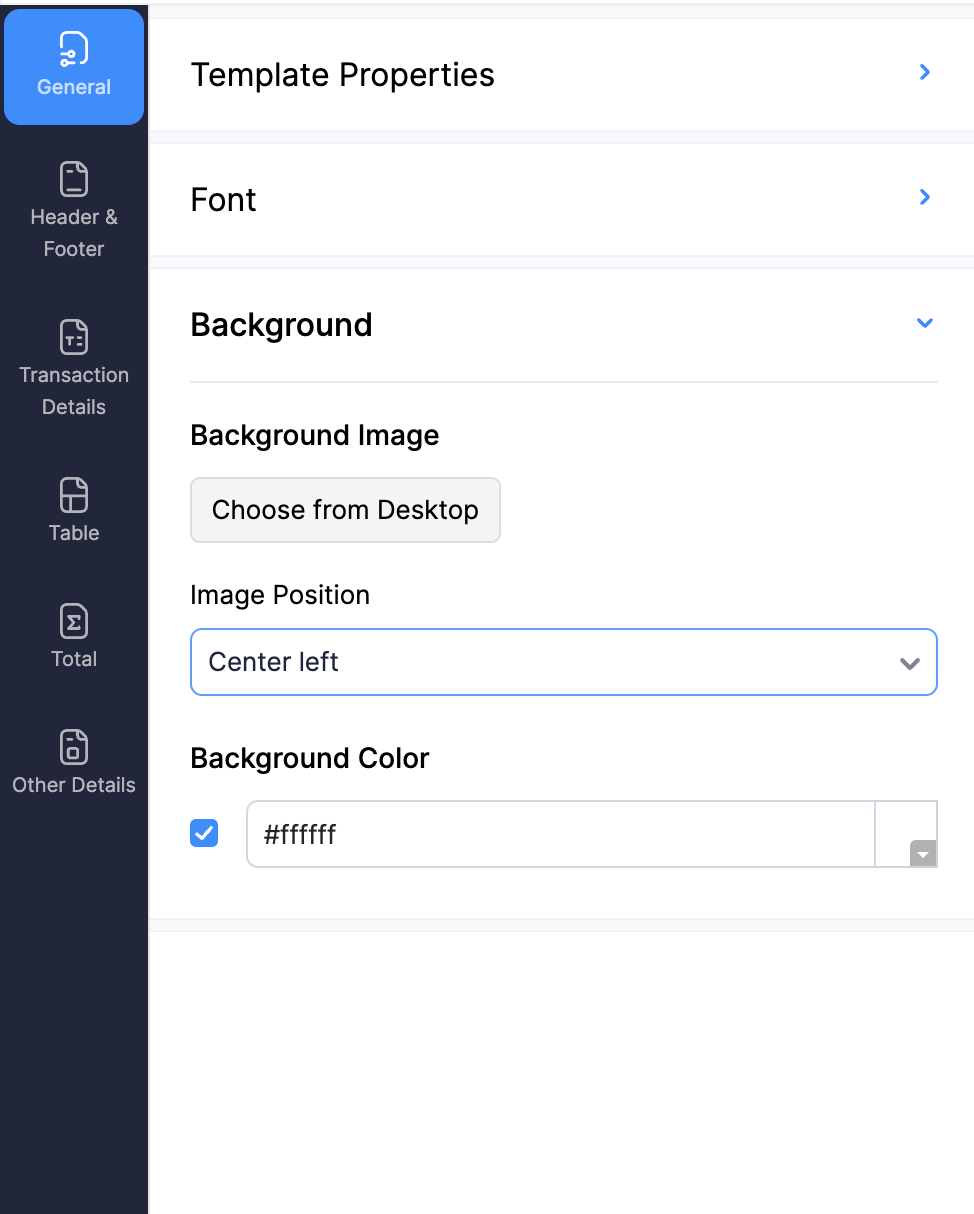Screen dimensions: 974x1214
Task: Open the background color swatch picker
Action: coord(906,834)
